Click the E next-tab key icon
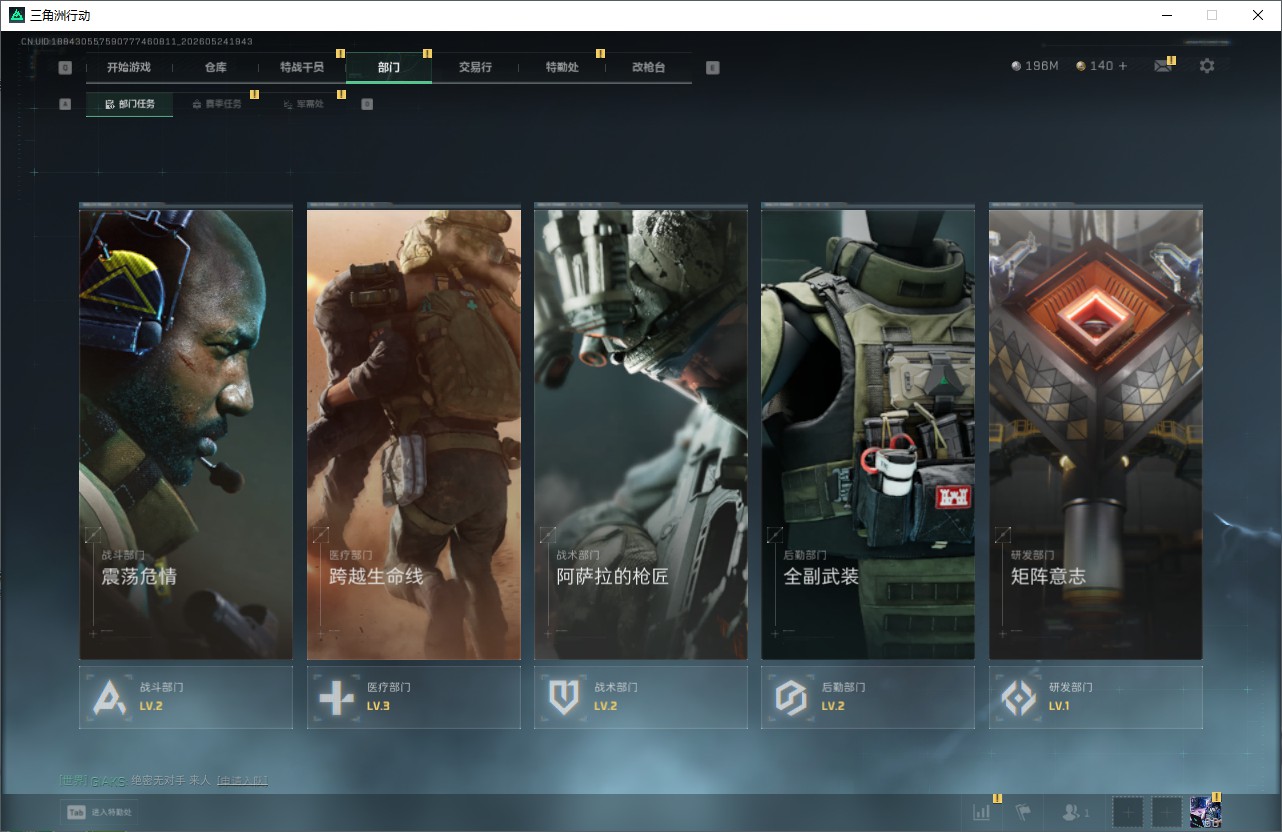 (712, 68)
